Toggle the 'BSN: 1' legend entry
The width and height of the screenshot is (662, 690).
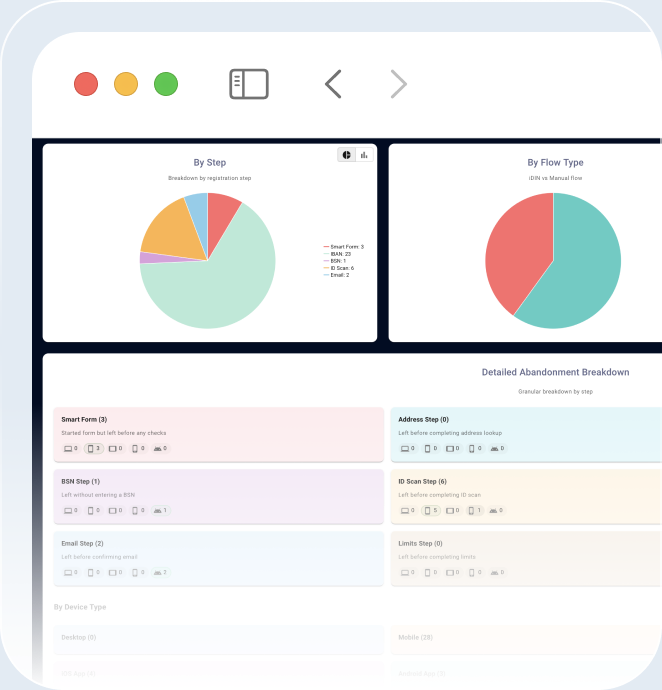(x=335, y=261)
